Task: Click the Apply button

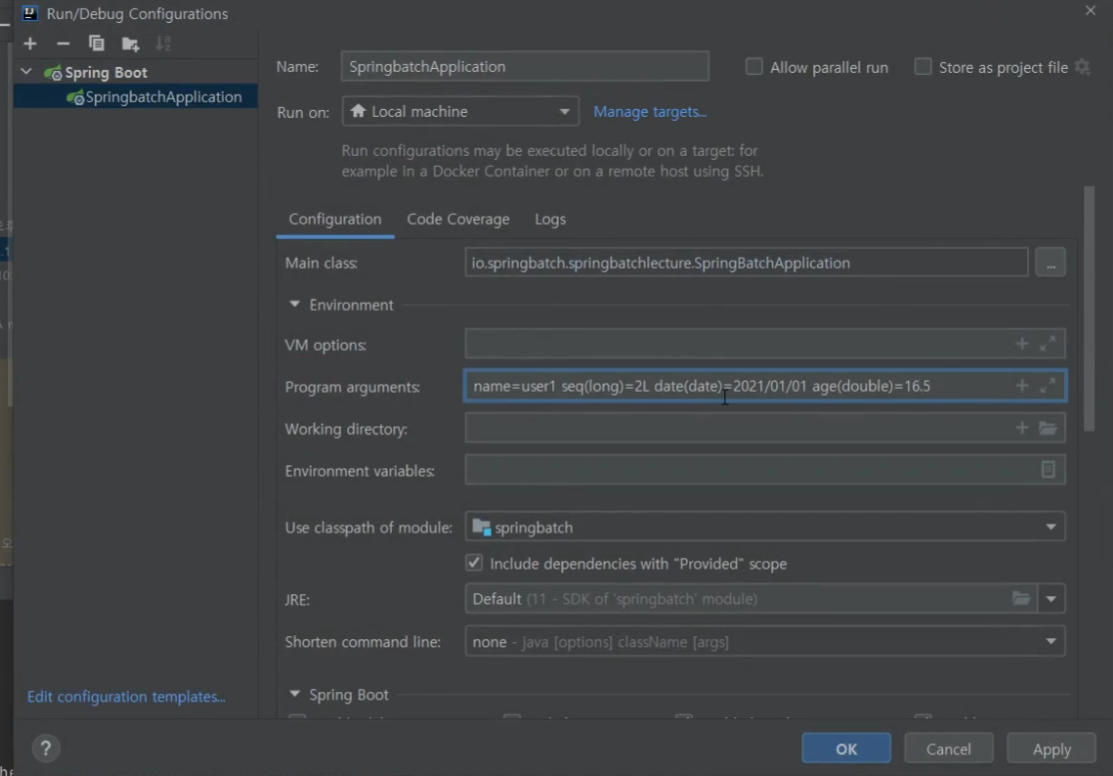Action: pos(1051,749)
